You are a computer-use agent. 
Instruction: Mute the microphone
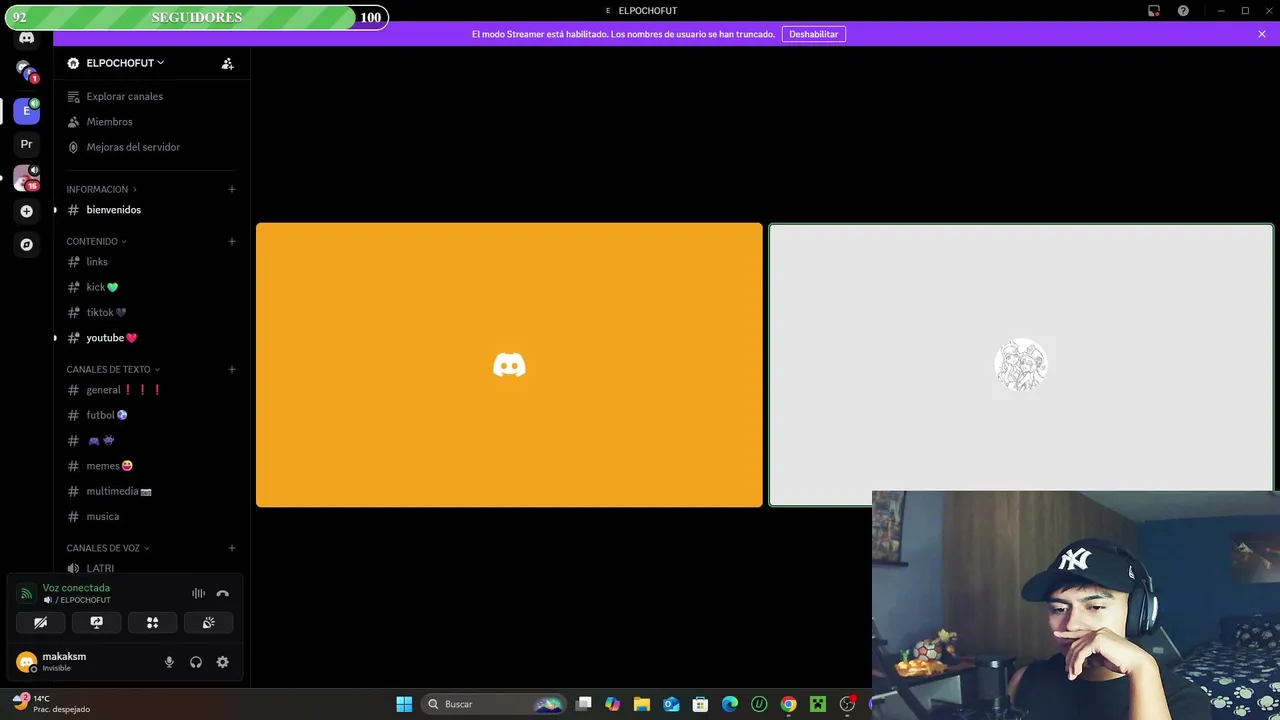tap(169, 662)
